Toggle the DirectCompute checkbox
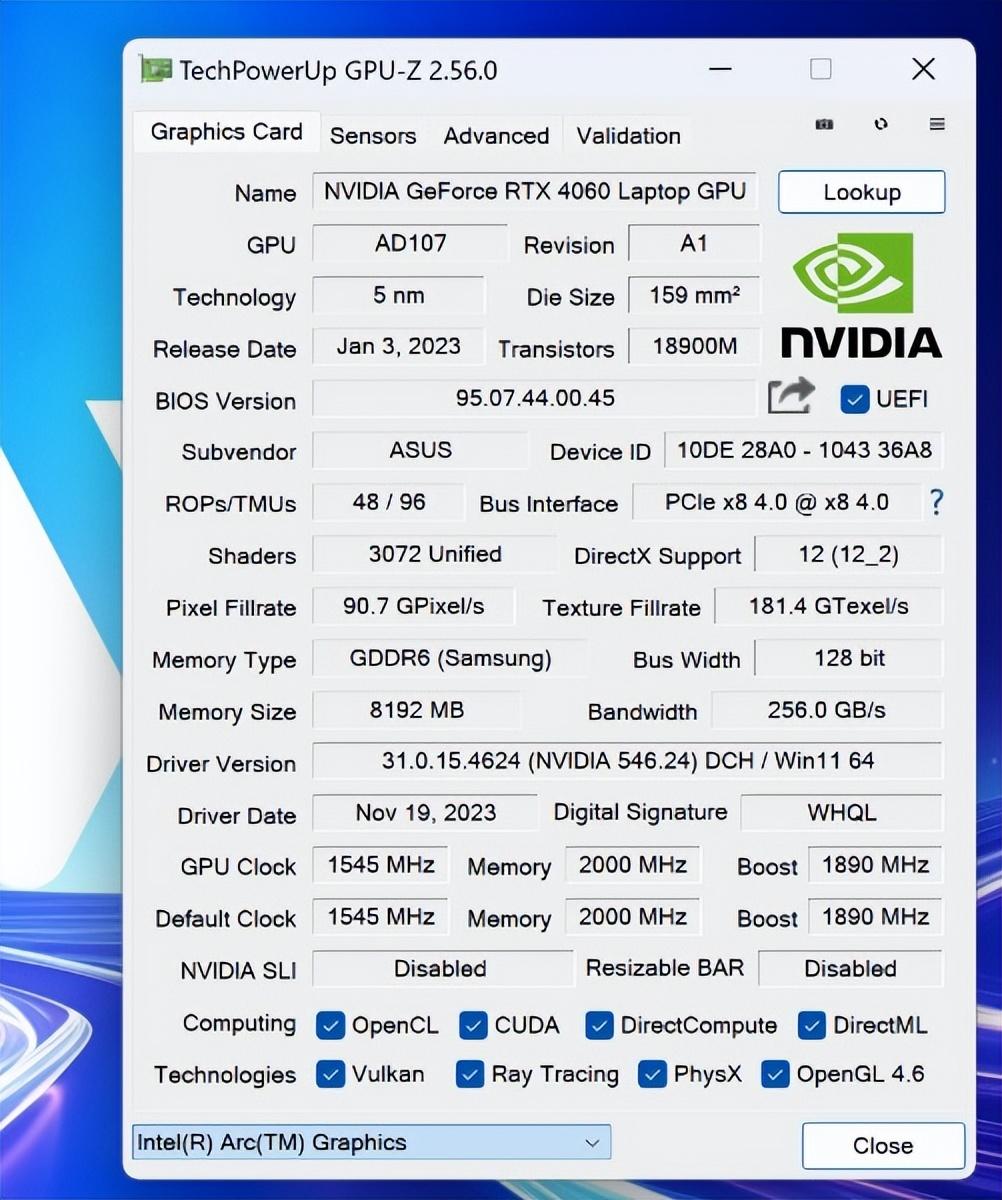 (599, 1025)
